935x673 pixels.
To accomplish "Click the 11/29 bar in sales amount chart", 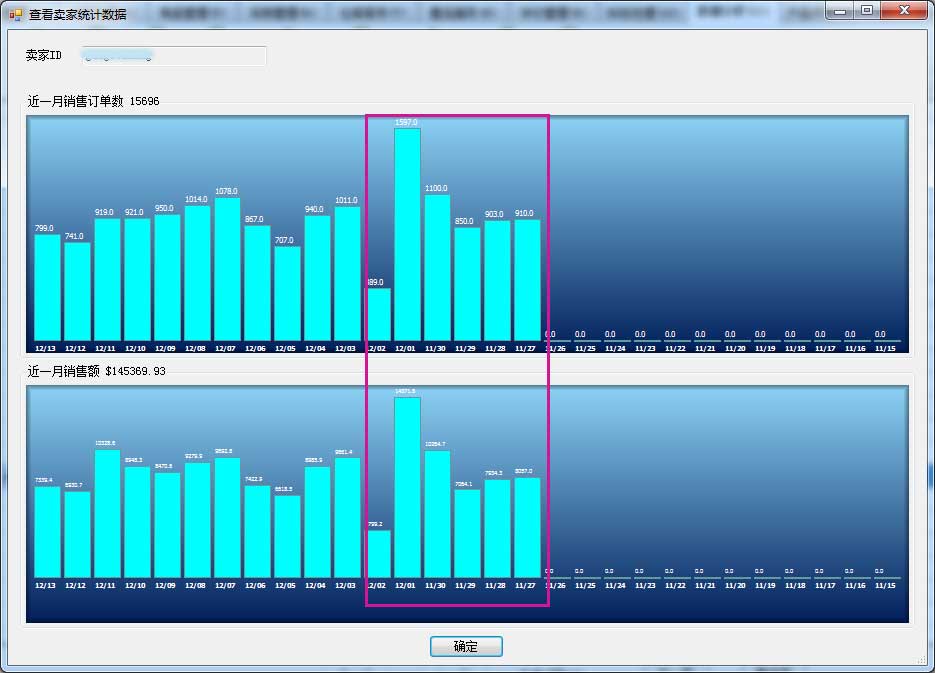I will (467, 533).
